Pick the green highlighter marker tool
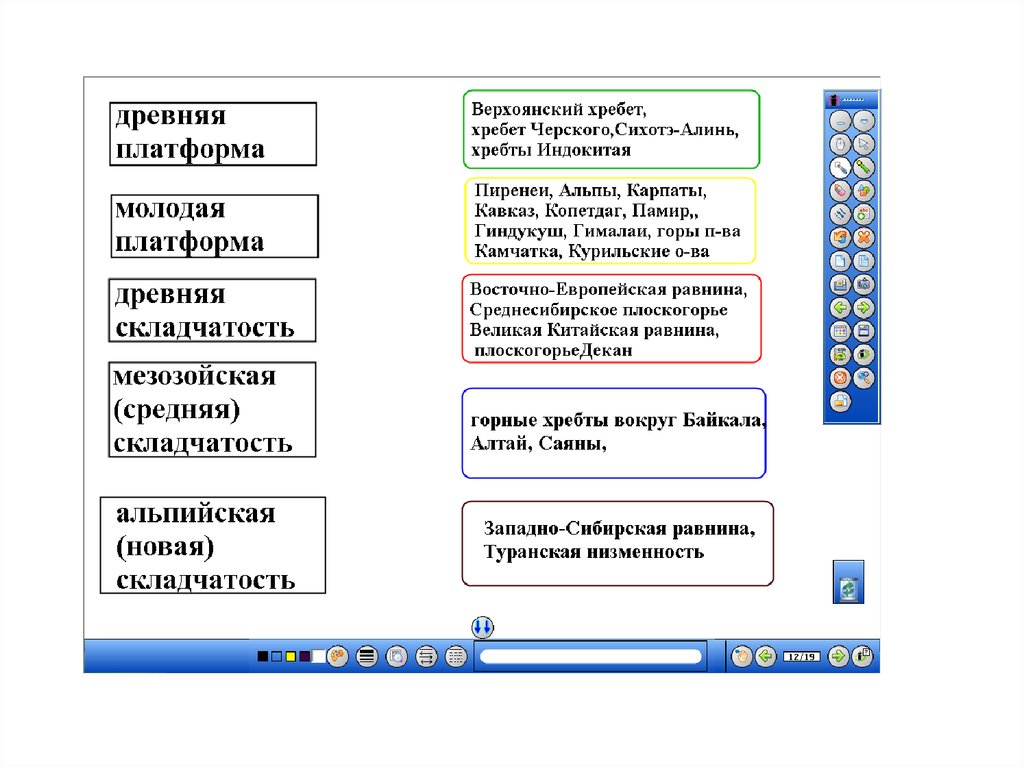The width and height of the screenshot is (1024, 767). [863, 167]
